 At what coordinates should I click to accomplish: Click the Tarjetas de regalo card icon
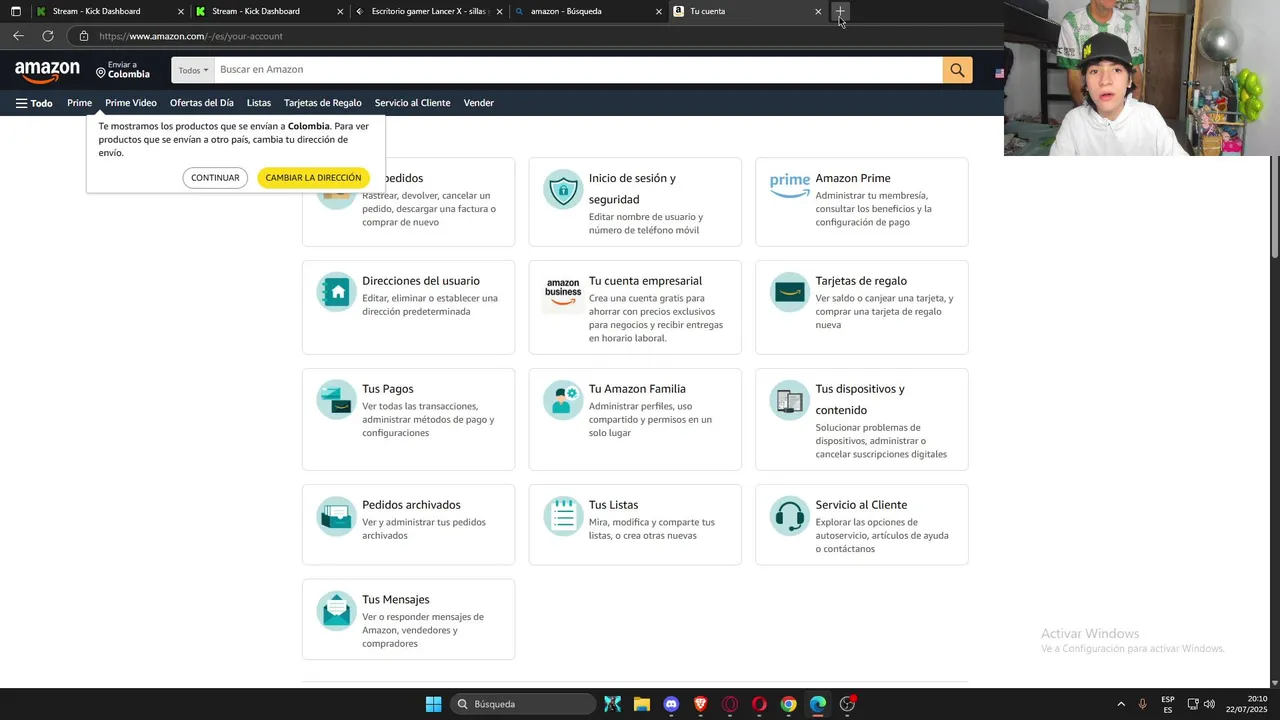click(x=790, y=292)
